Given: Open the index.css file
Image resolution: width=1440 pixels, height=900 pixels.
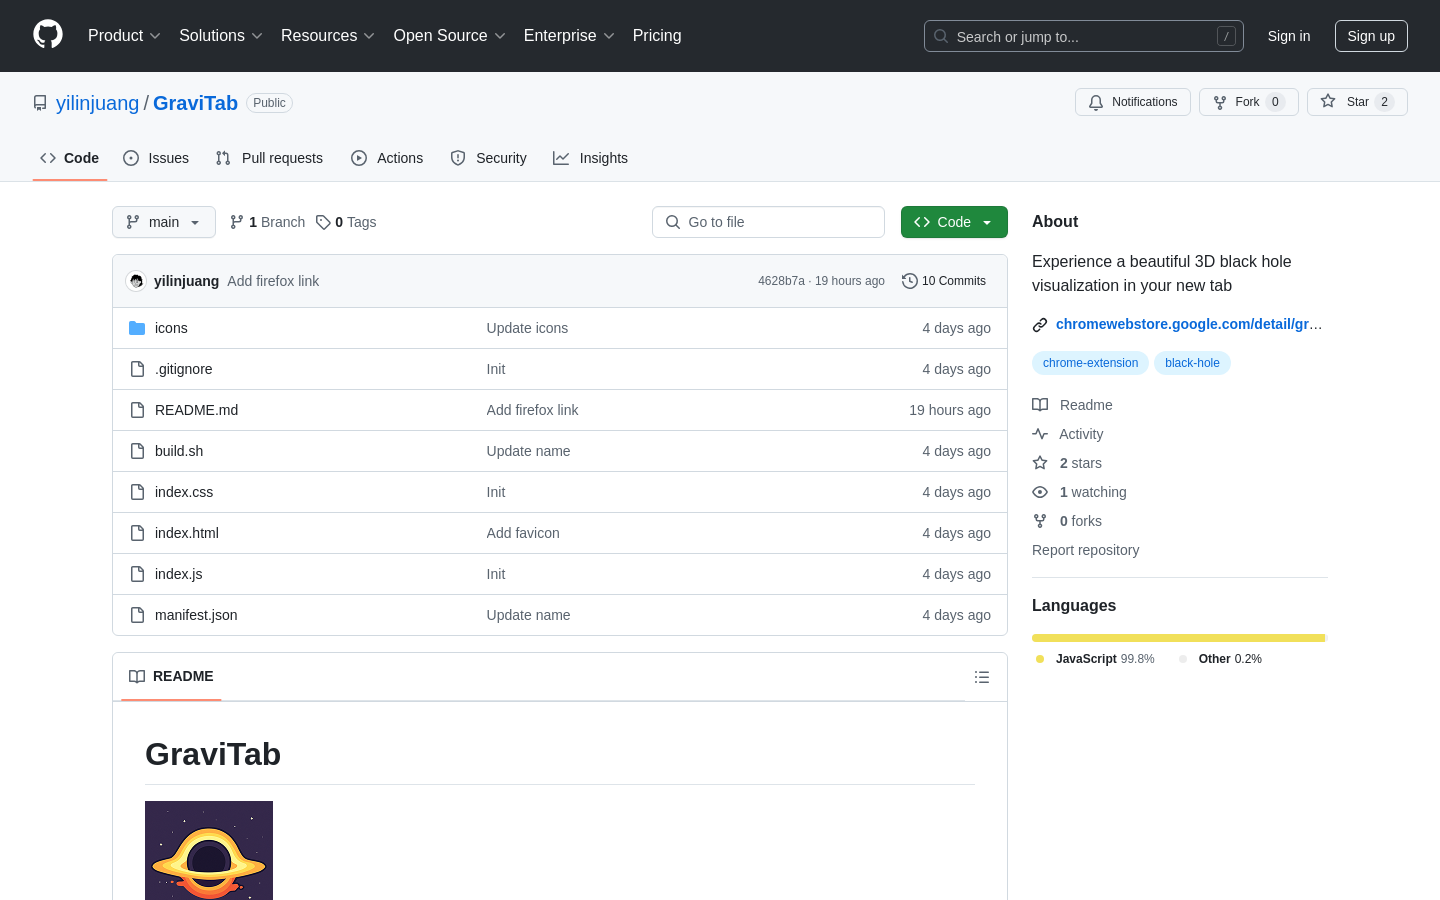Looking at the screenshot, I should [184, 492].
